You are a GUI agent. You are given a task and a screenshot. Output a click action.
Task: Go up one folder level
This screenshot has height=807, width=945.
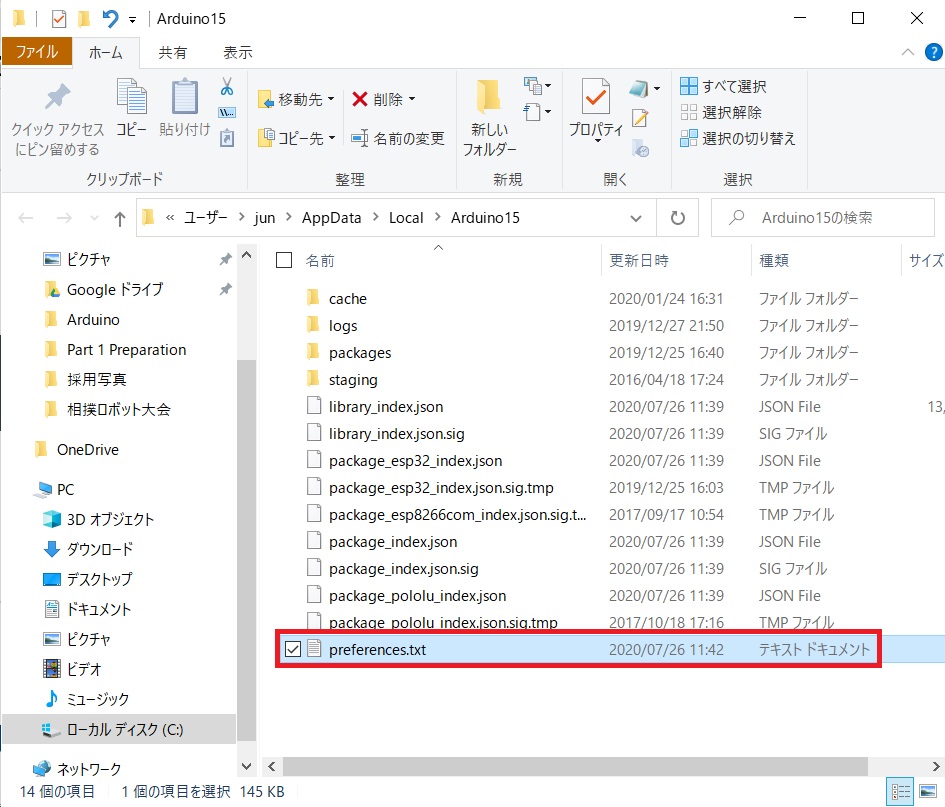point(120,218)
